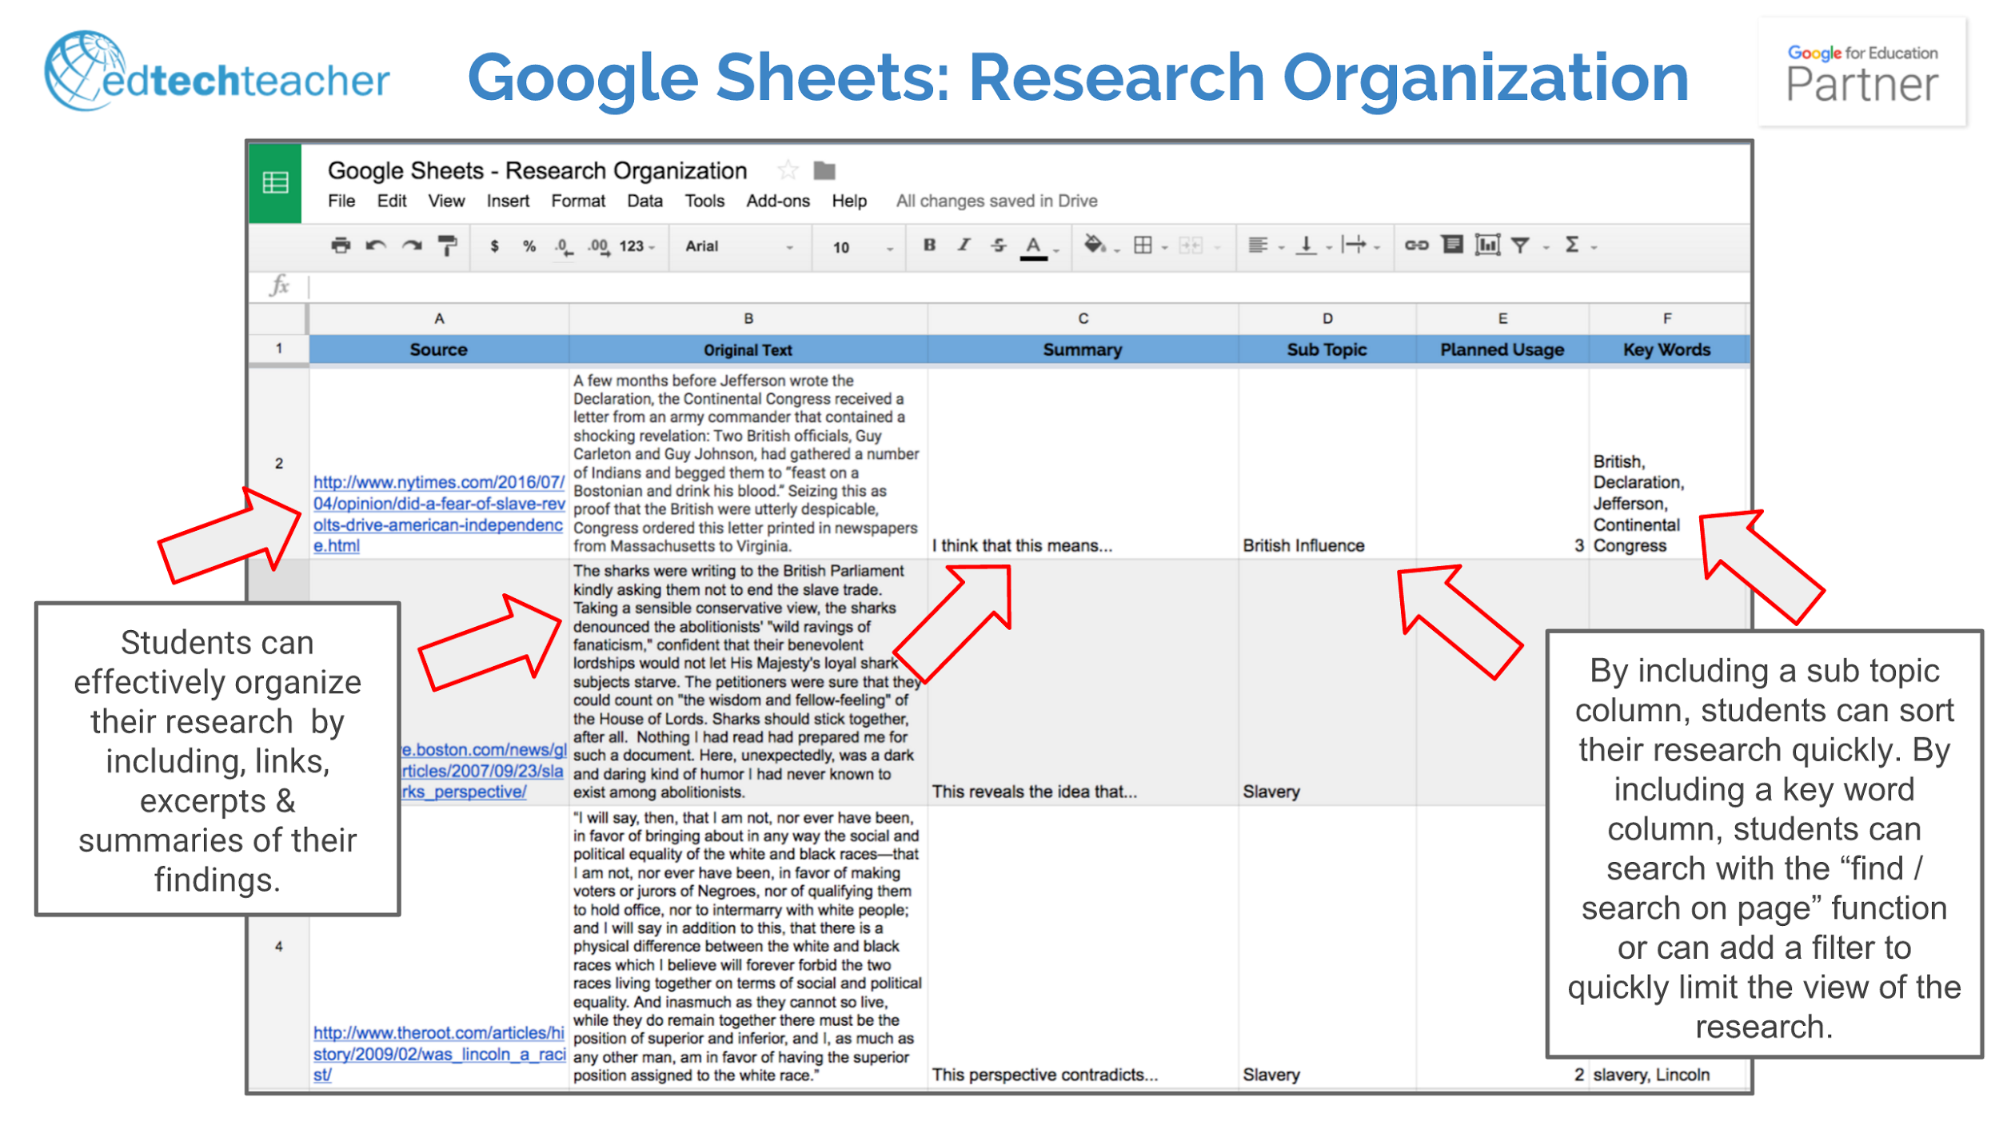This screenshot has height=1125, width=1999.
Task: Open the font size dropdown
Action: [858, 246]
